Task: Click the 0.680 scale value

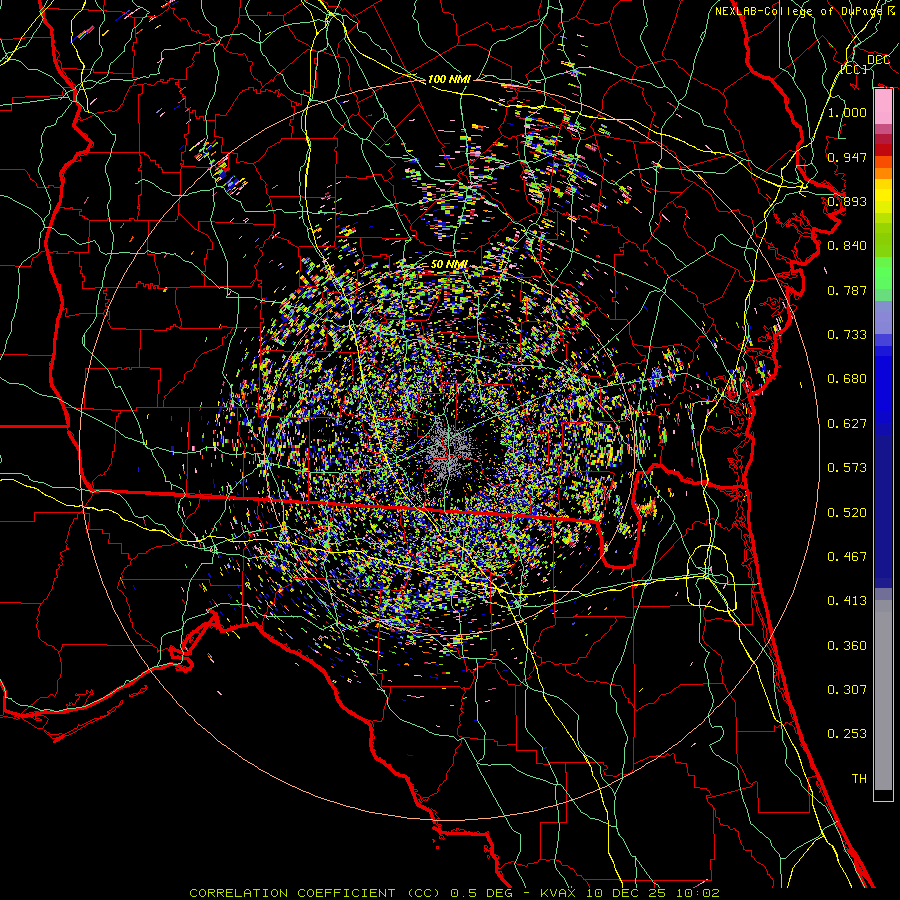Action: coord(847,379)
